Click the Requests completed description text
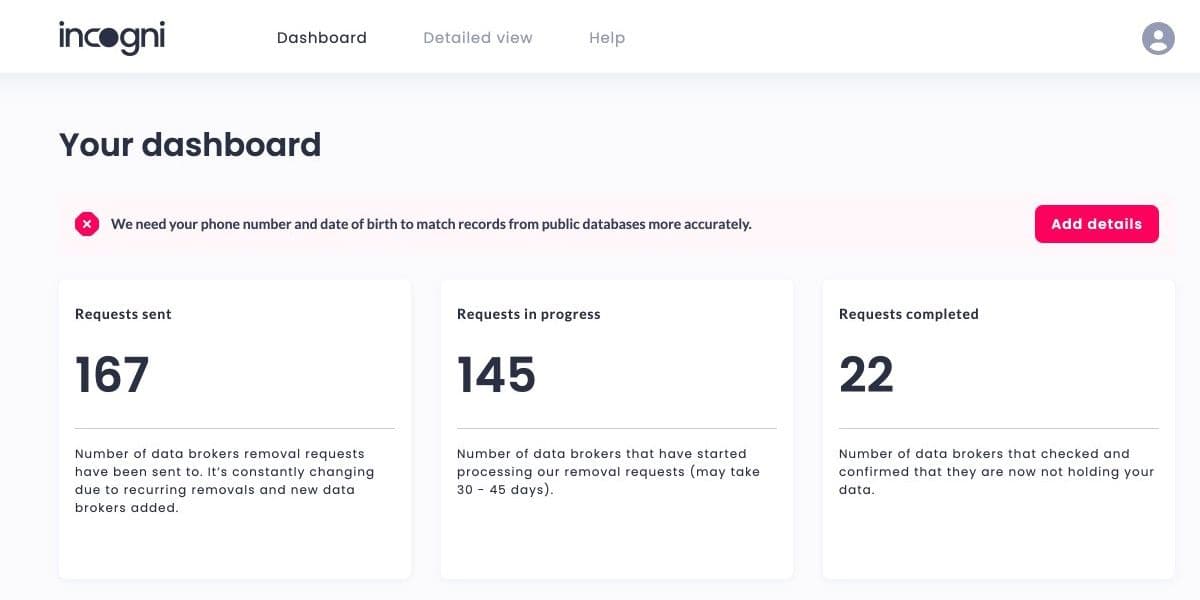1200x600 pixels. point(996,471)
